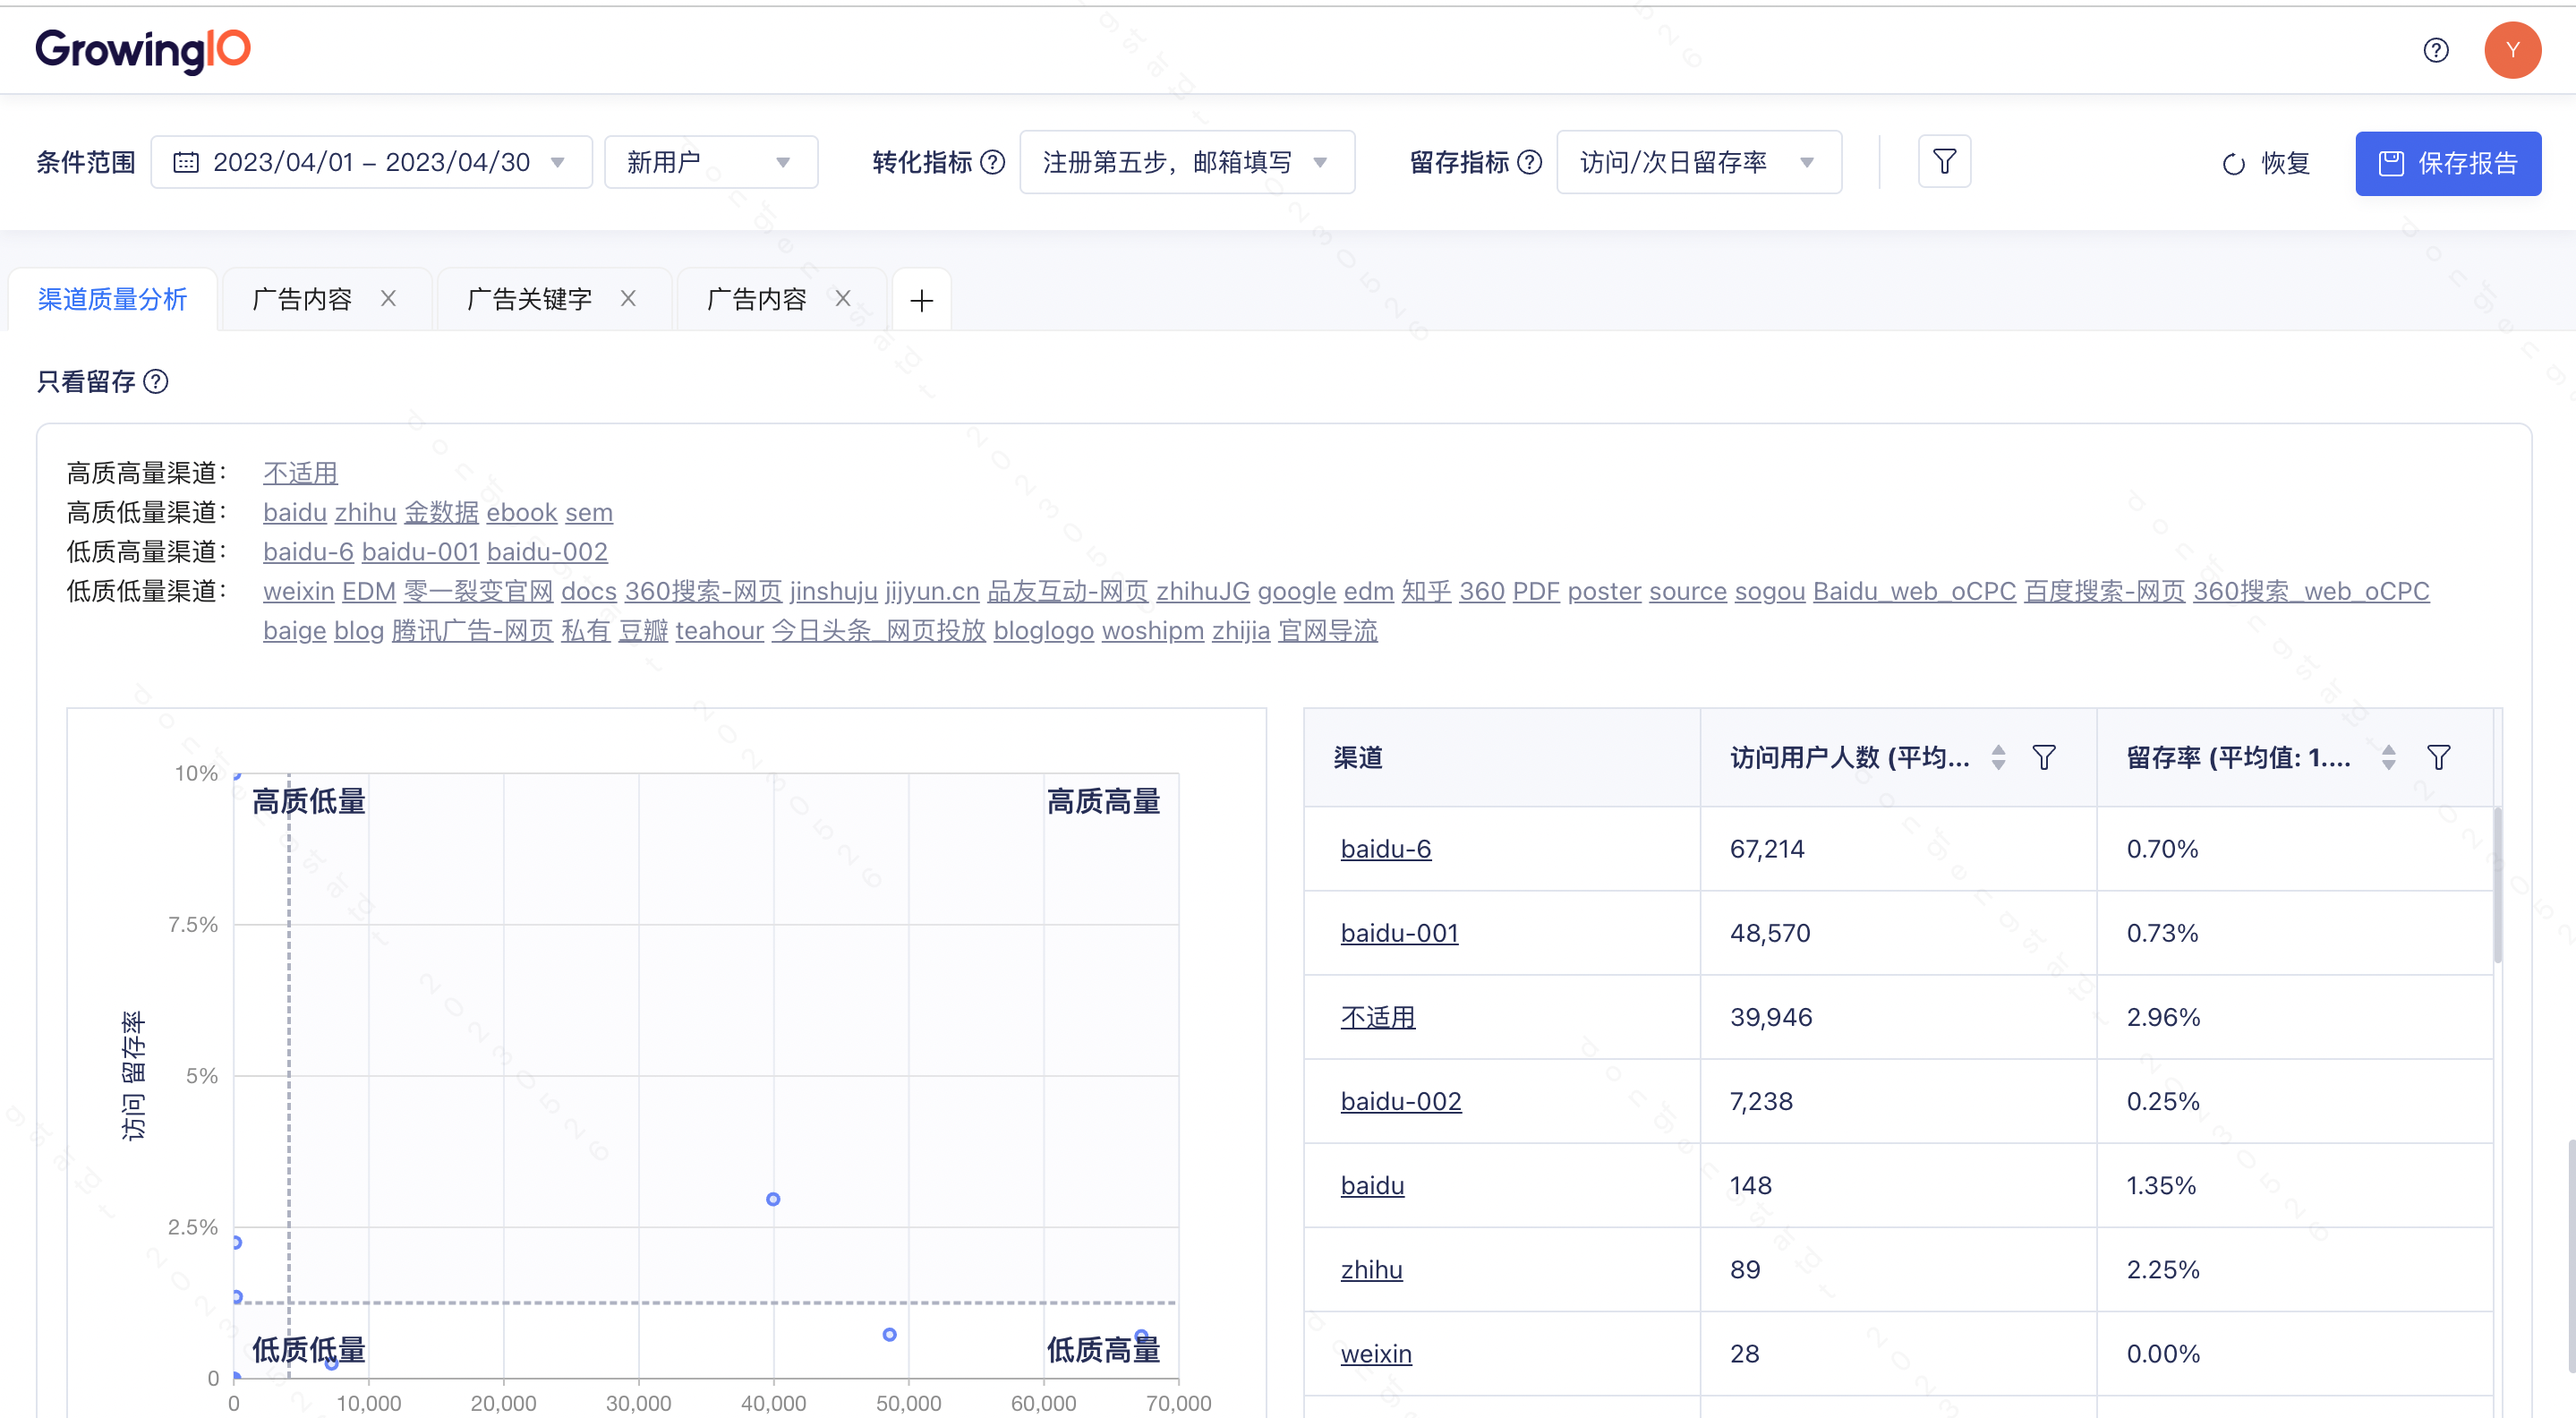Image resolution: width=2576 pixels, height=1418 pixels.
Task: Close the 广告关键字 tab
Action: click(628, 299)
